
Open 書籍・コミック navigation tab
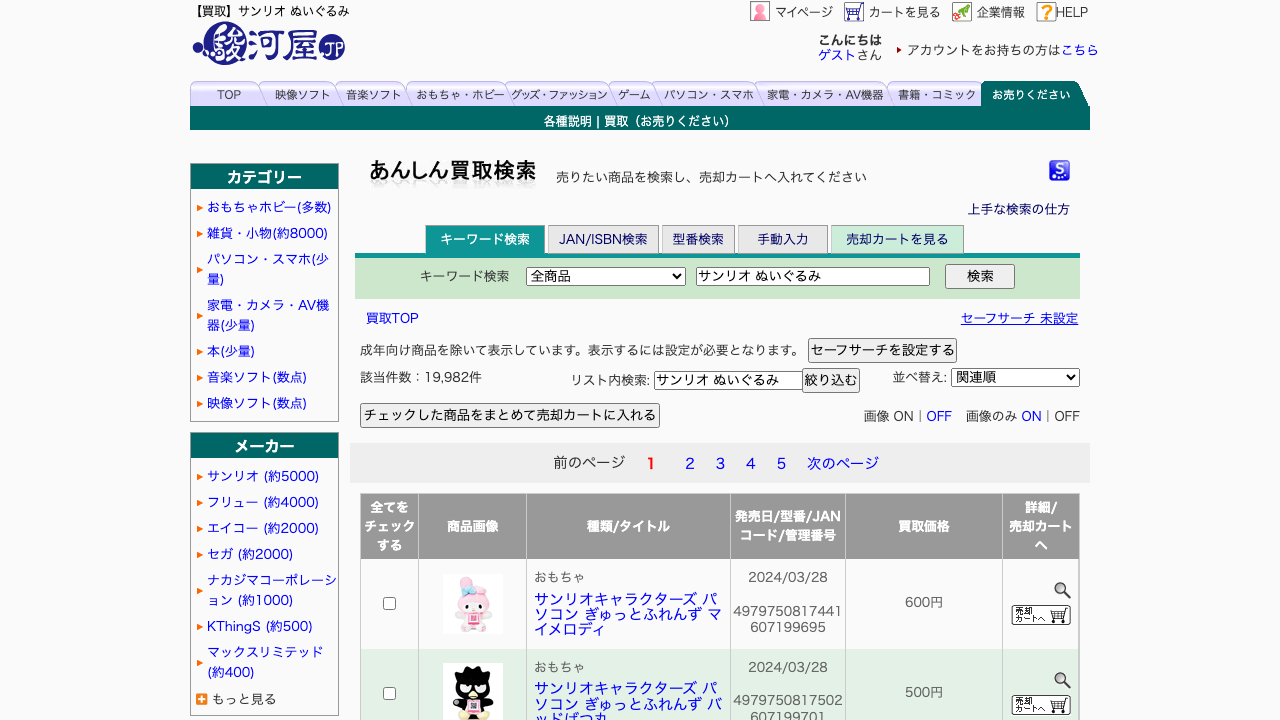click(x=937, y=94)
